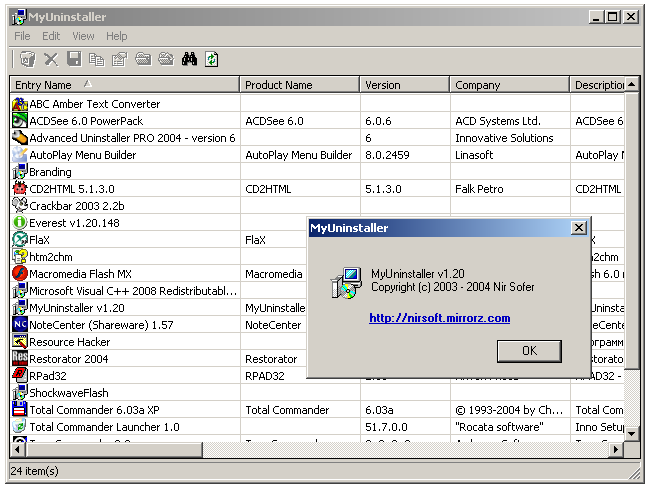The height and width of the screenshot is (492, 653).
Task: Click the vertical scrollbar up arrow
Action: 632,85
